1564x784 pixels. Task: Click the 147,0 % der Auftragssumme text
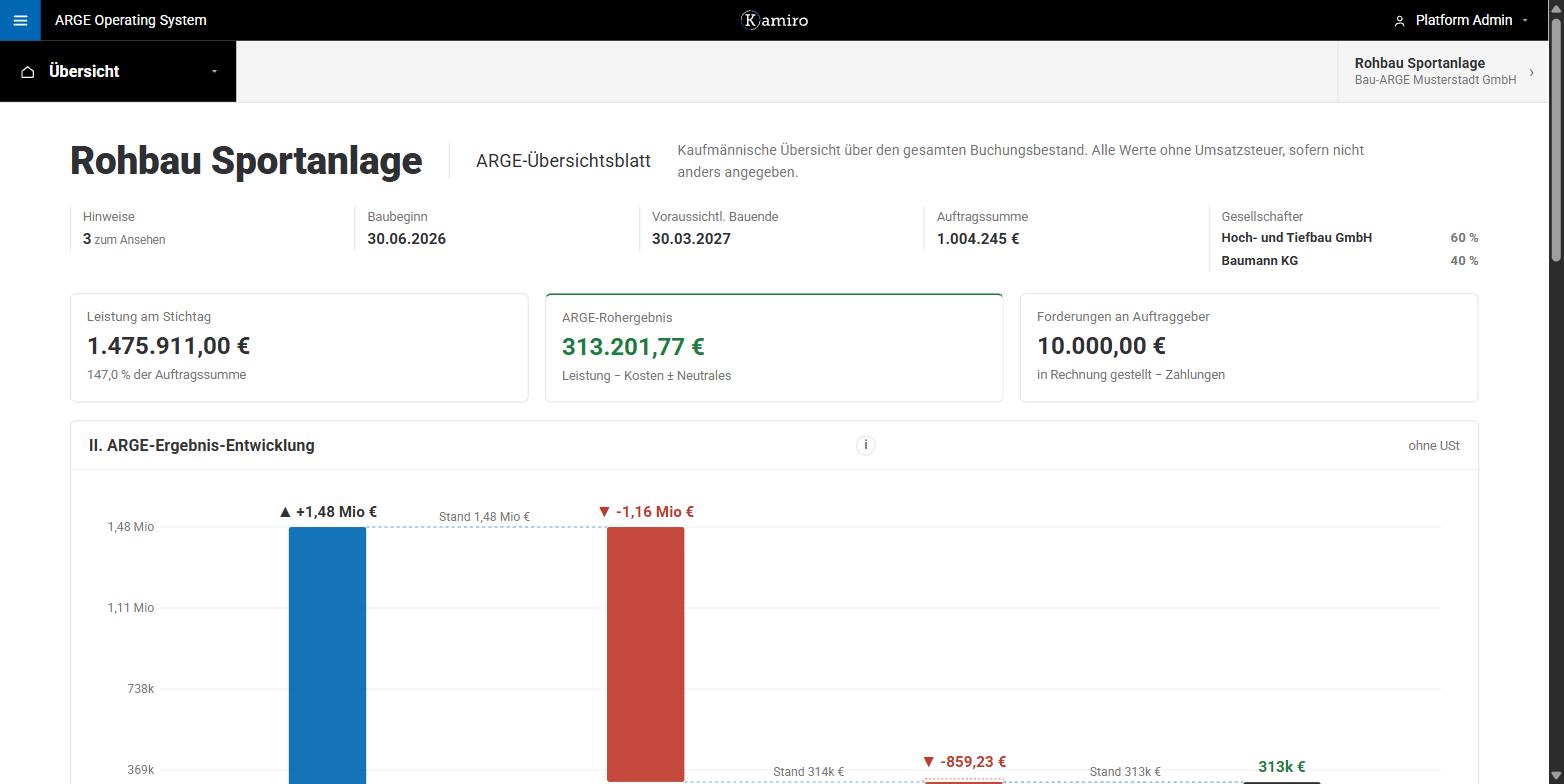pyautogui.click(x=166, y=375)
